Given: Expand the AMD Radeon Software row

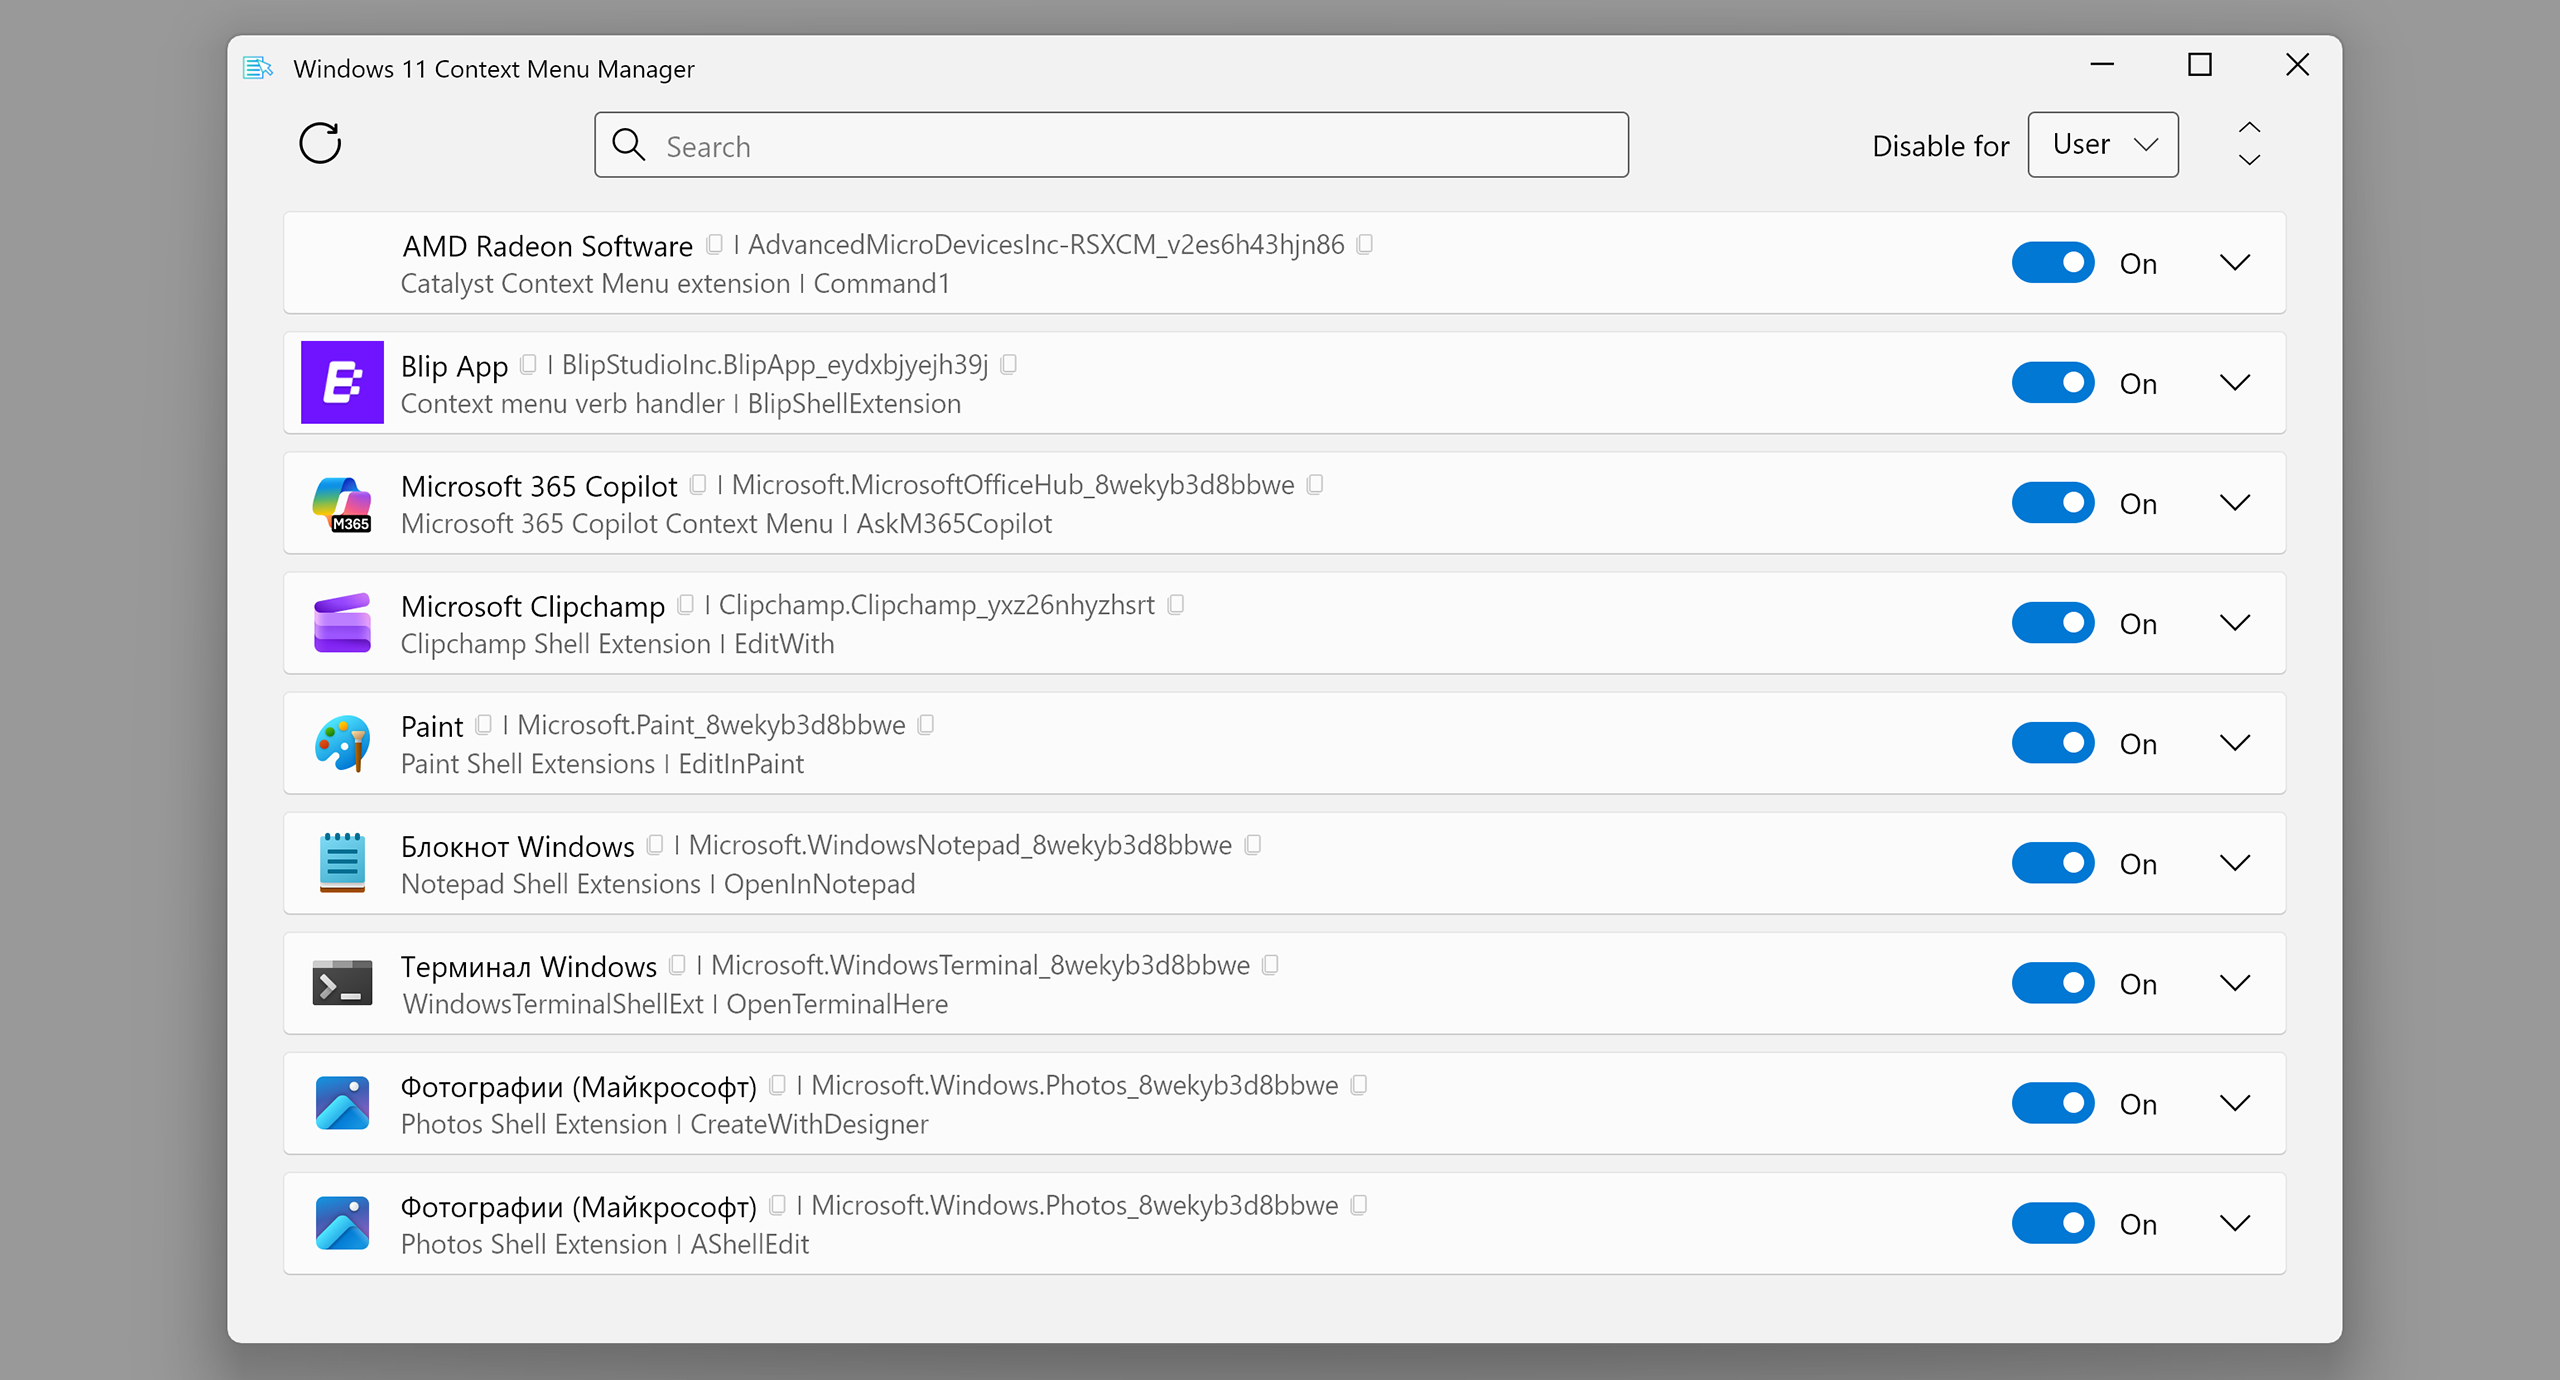Looking at the screenshot, I should point(2235,263).
